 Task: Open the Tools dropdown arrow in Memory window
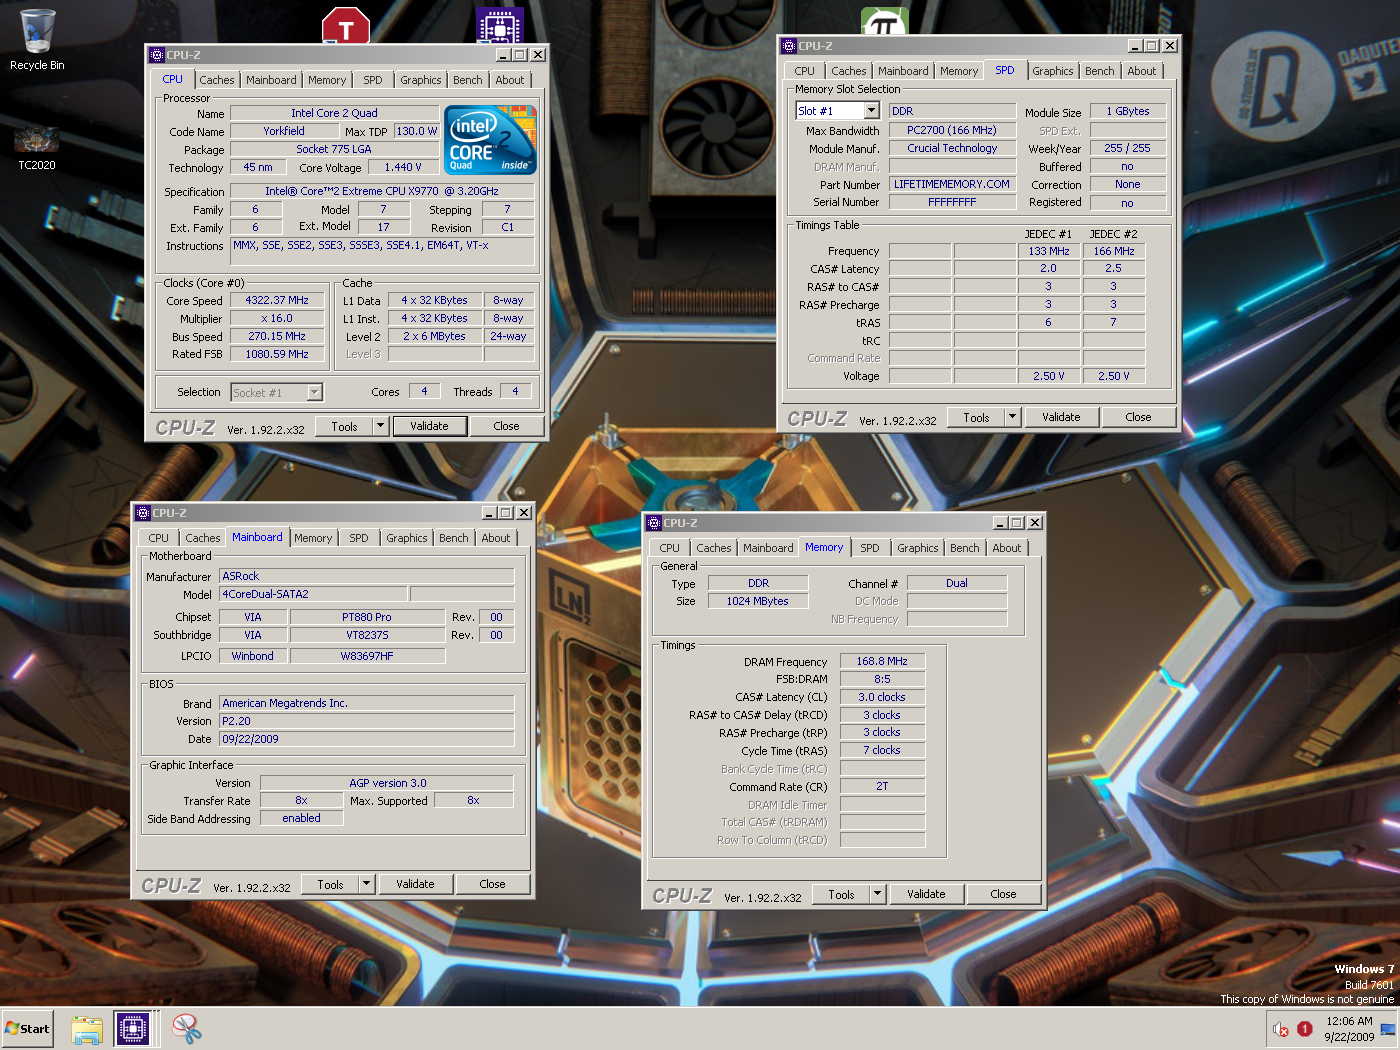[877, 894]
